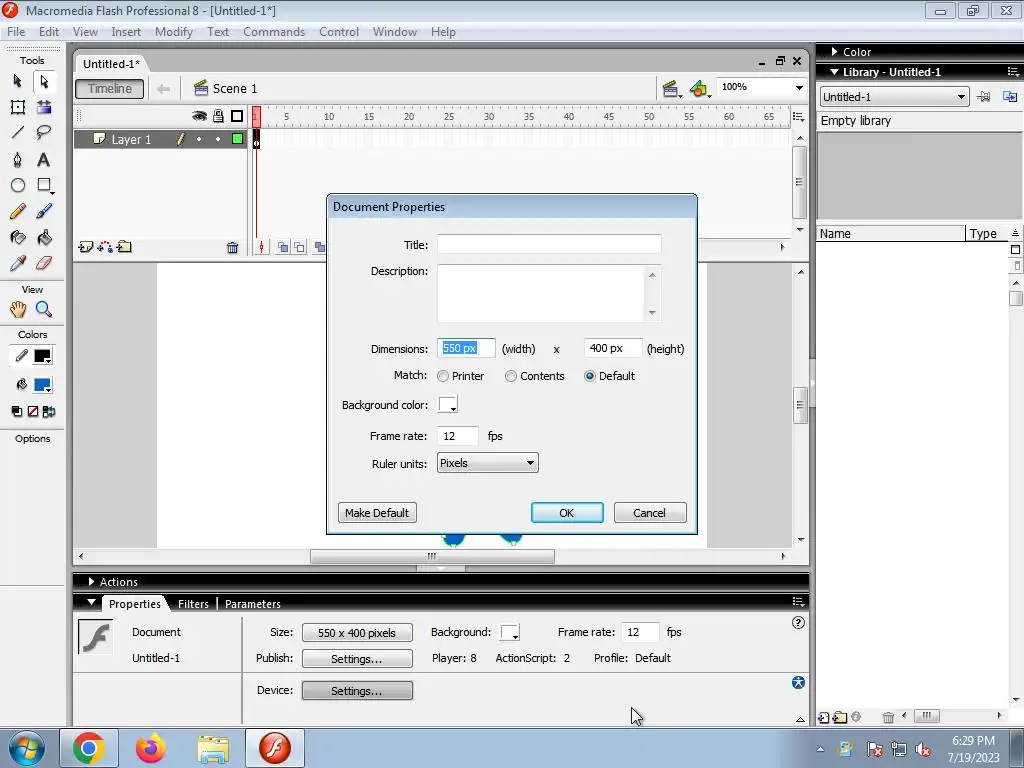Viewport: 1024px width, 768px height.
Task: Open the Commands menu
Action: click(274, 32)
